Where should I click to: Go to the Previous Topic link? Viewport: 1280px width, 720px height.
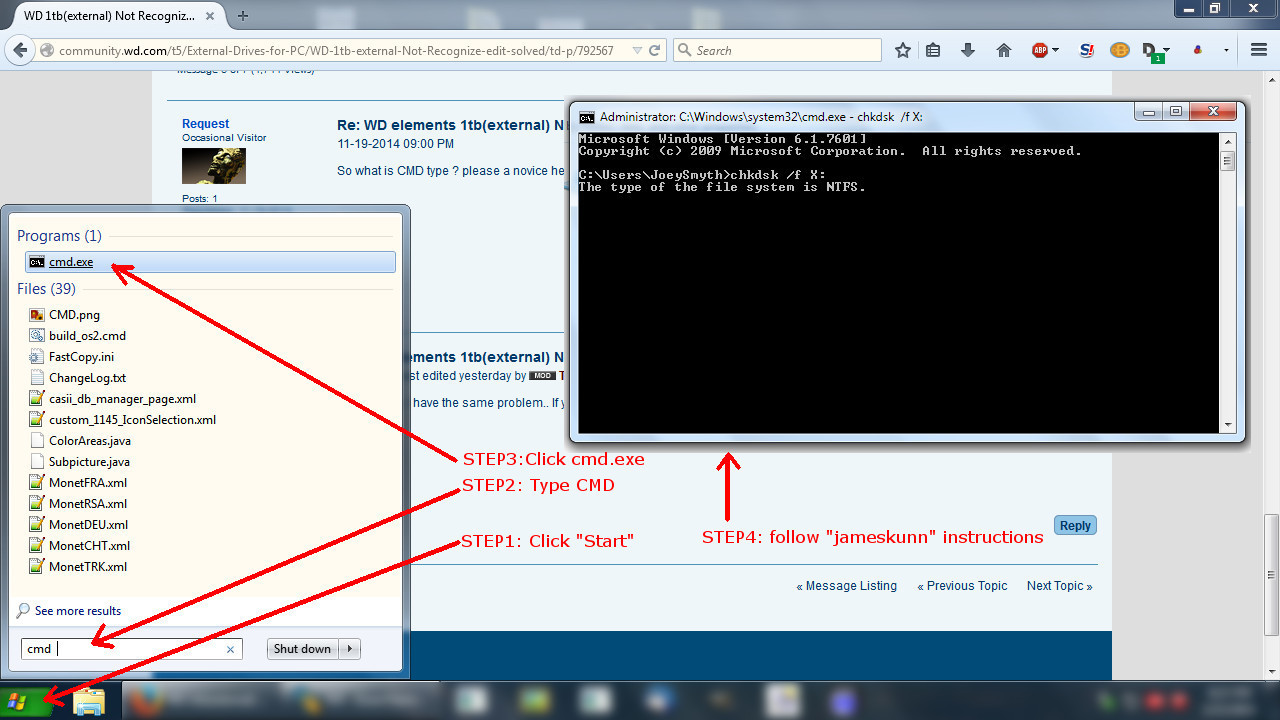(962, 586)
